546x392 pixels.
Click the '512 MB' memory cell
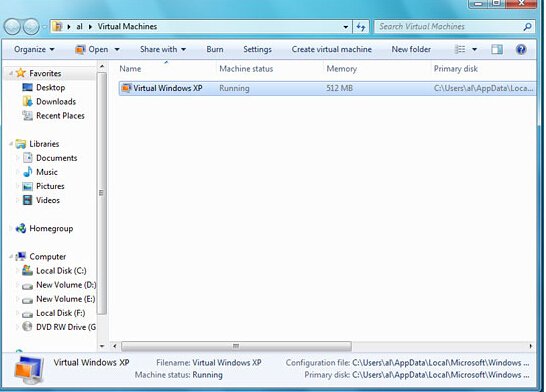point(340,88)
